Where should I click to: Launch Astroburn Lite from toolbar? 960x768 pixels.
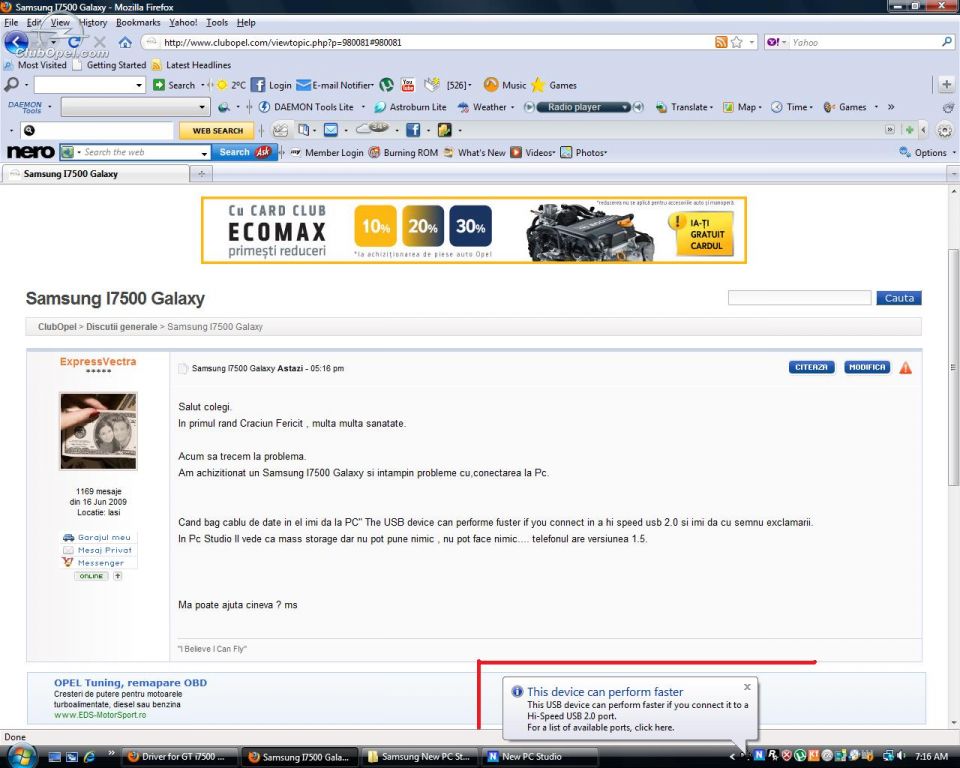(410, 107)
